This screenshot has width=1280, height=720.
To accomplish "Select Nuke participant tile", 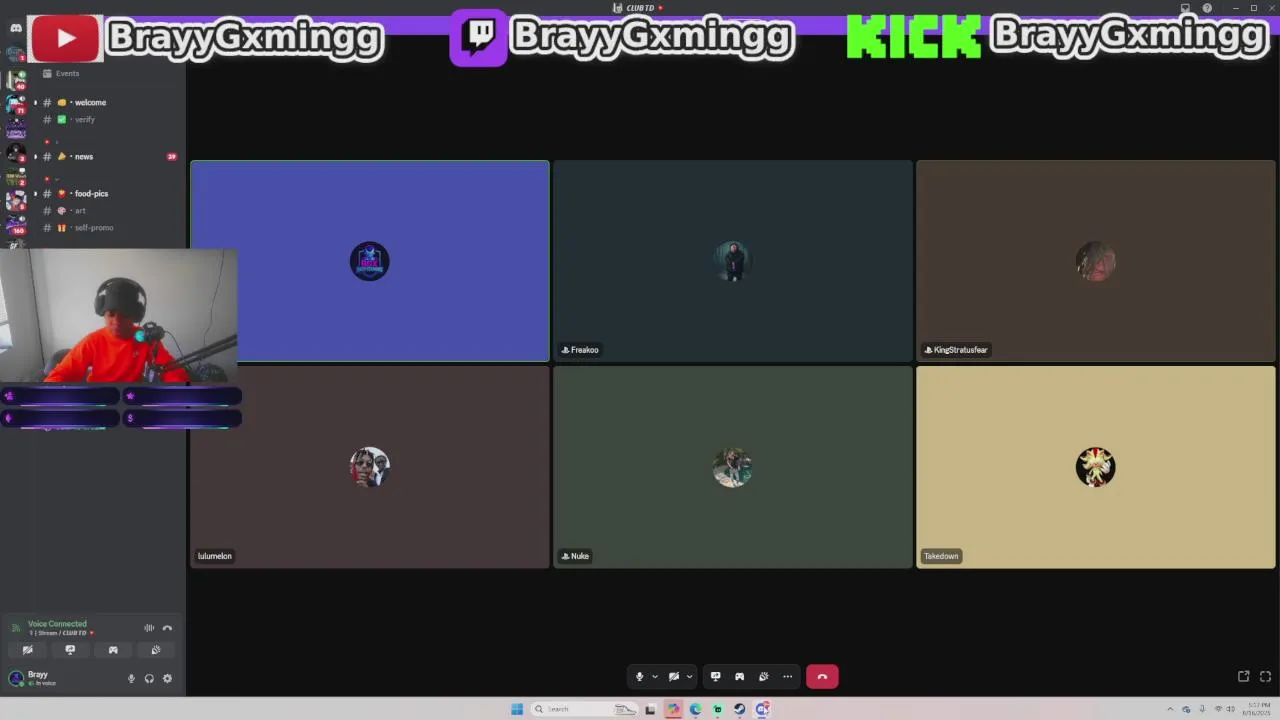I will coord(733,467).
